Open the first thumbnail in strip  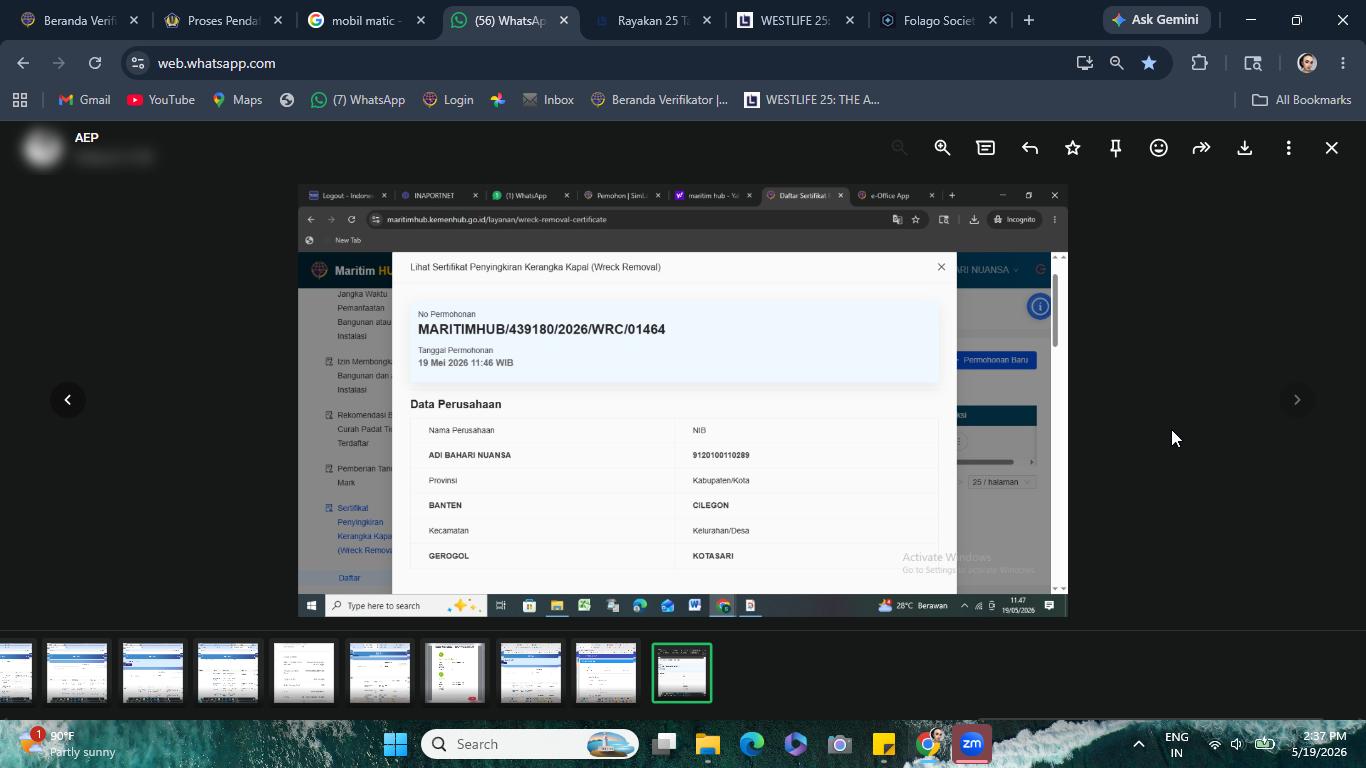15,673
